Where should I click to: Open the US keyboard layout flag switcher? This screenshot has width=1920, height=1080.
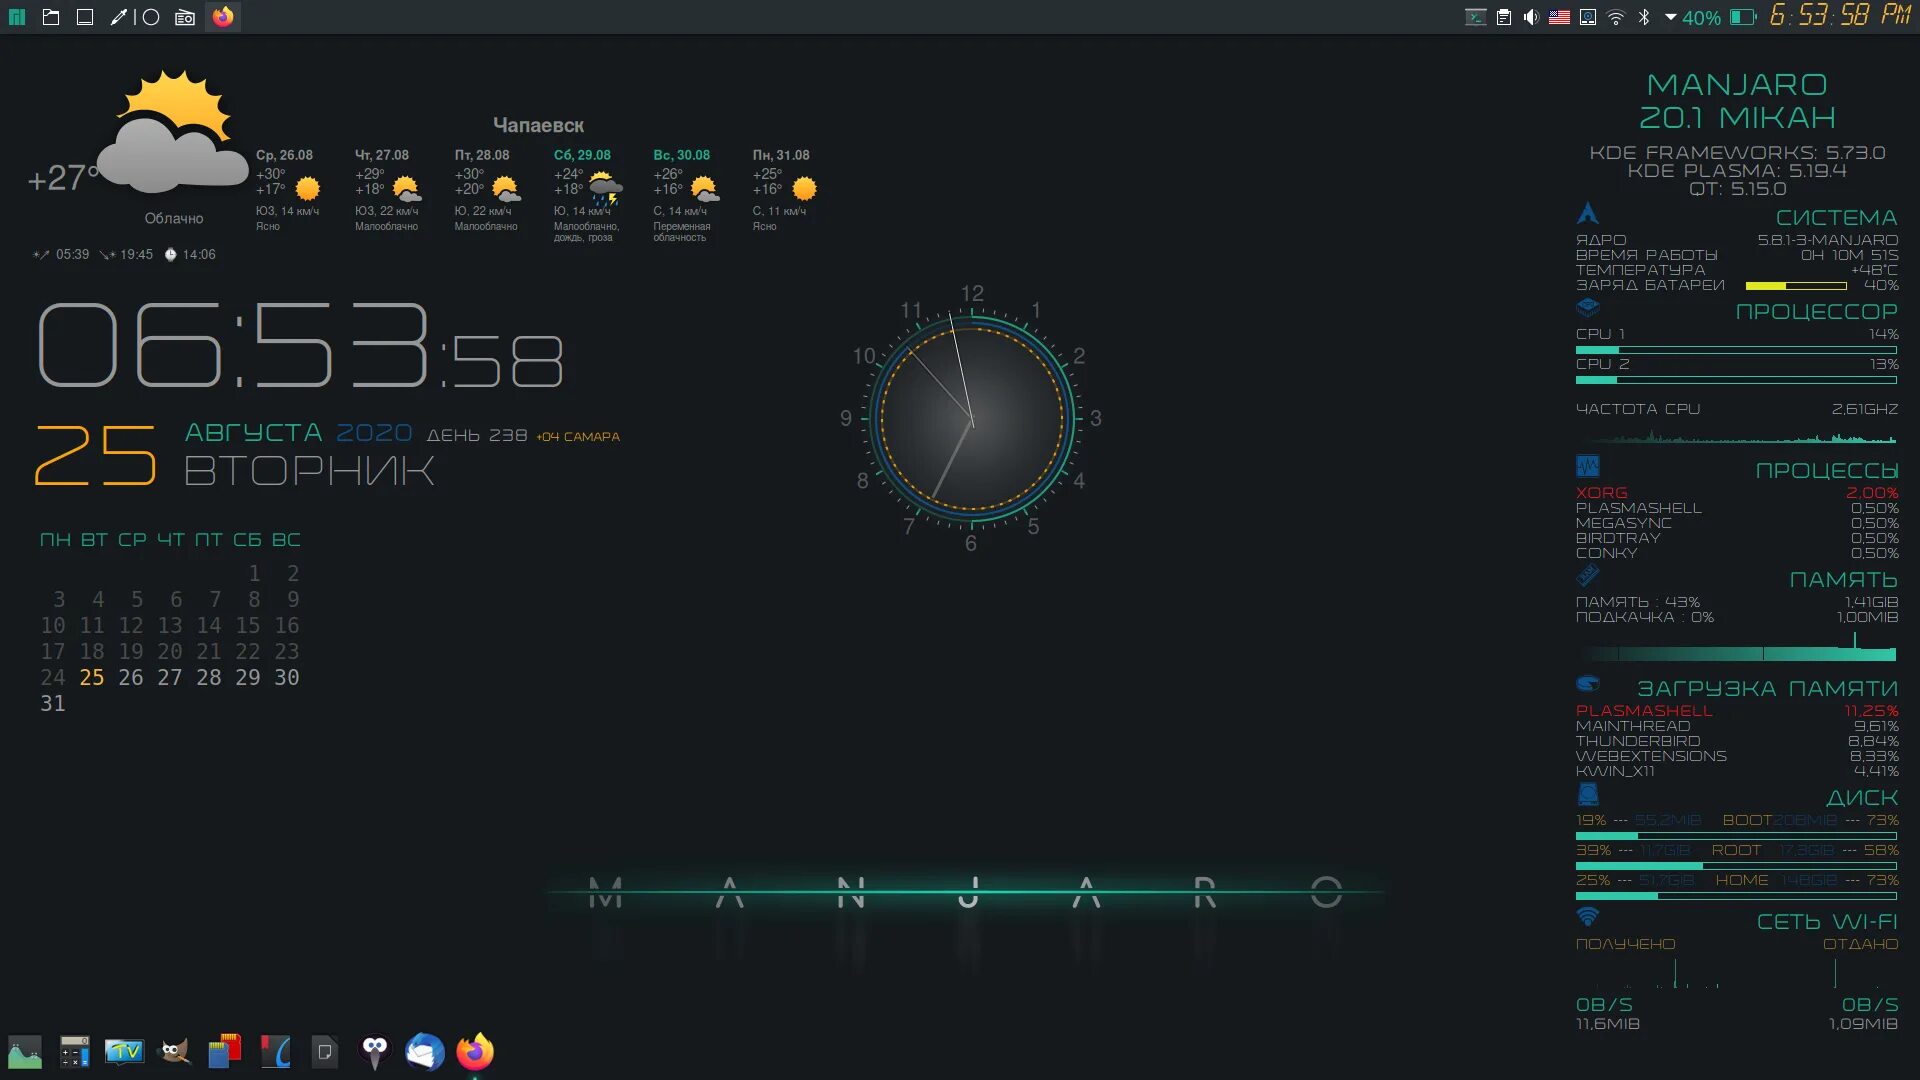1559,17
